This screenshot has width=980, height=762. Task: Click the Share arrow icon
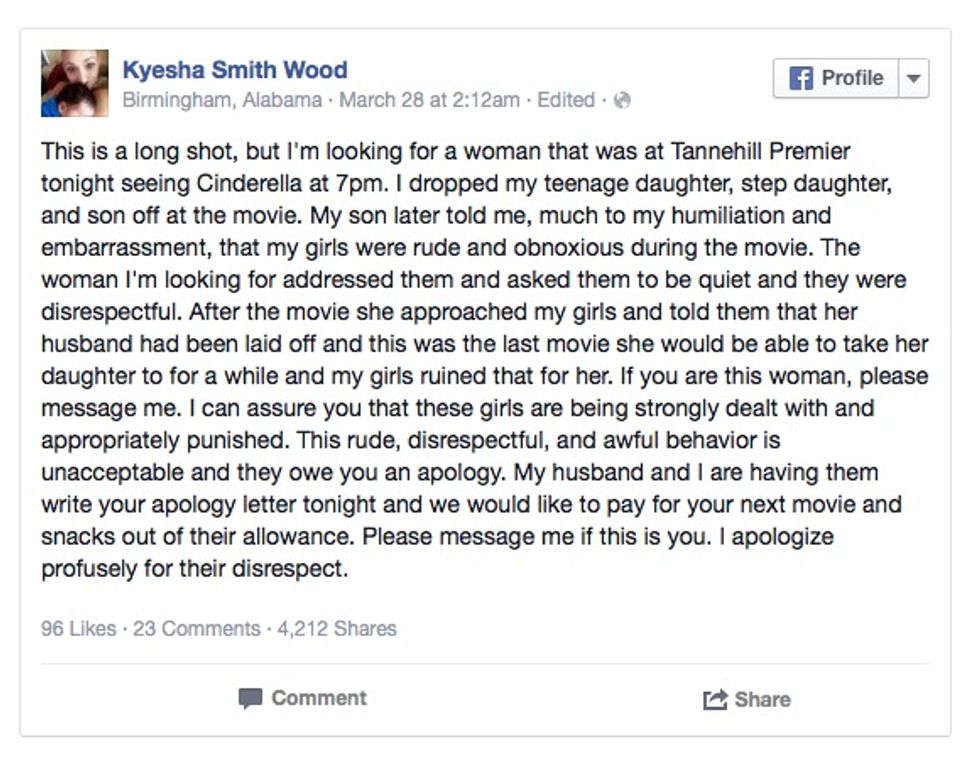[x=714, y=700]
